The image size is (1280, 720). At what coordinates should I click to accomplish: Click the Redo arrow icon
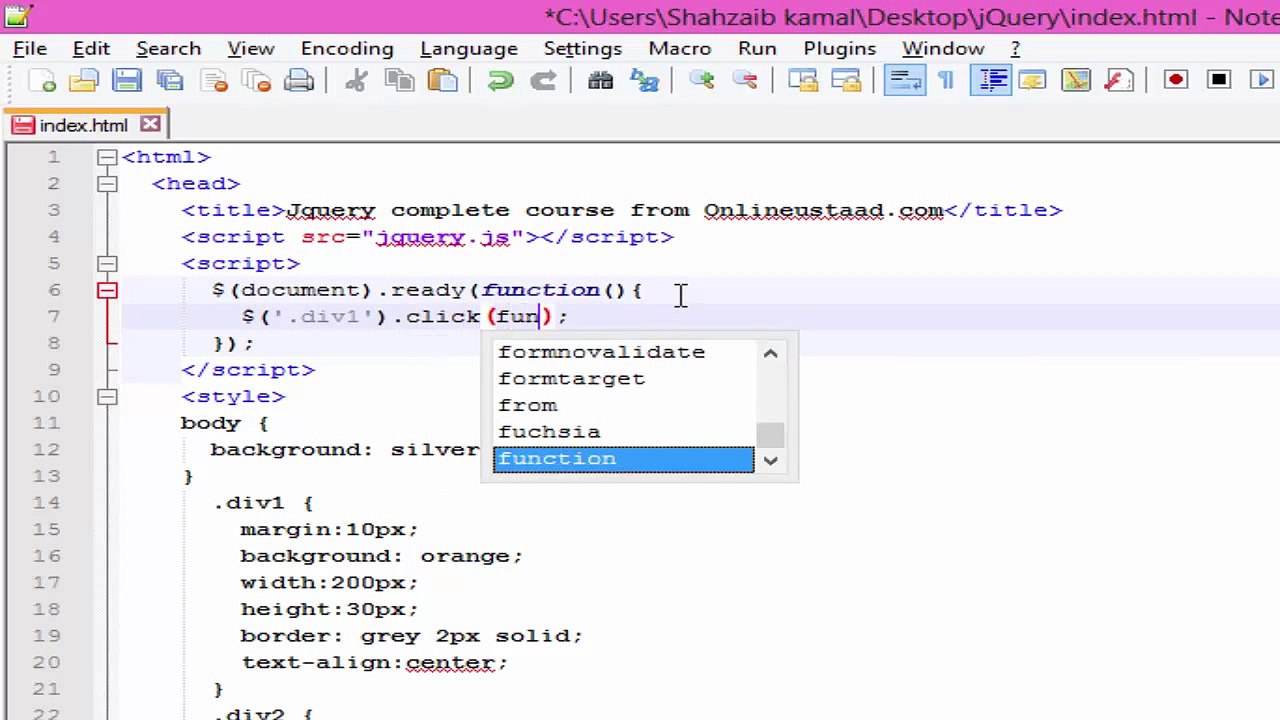pyautogui.click(x=542, y=81)
